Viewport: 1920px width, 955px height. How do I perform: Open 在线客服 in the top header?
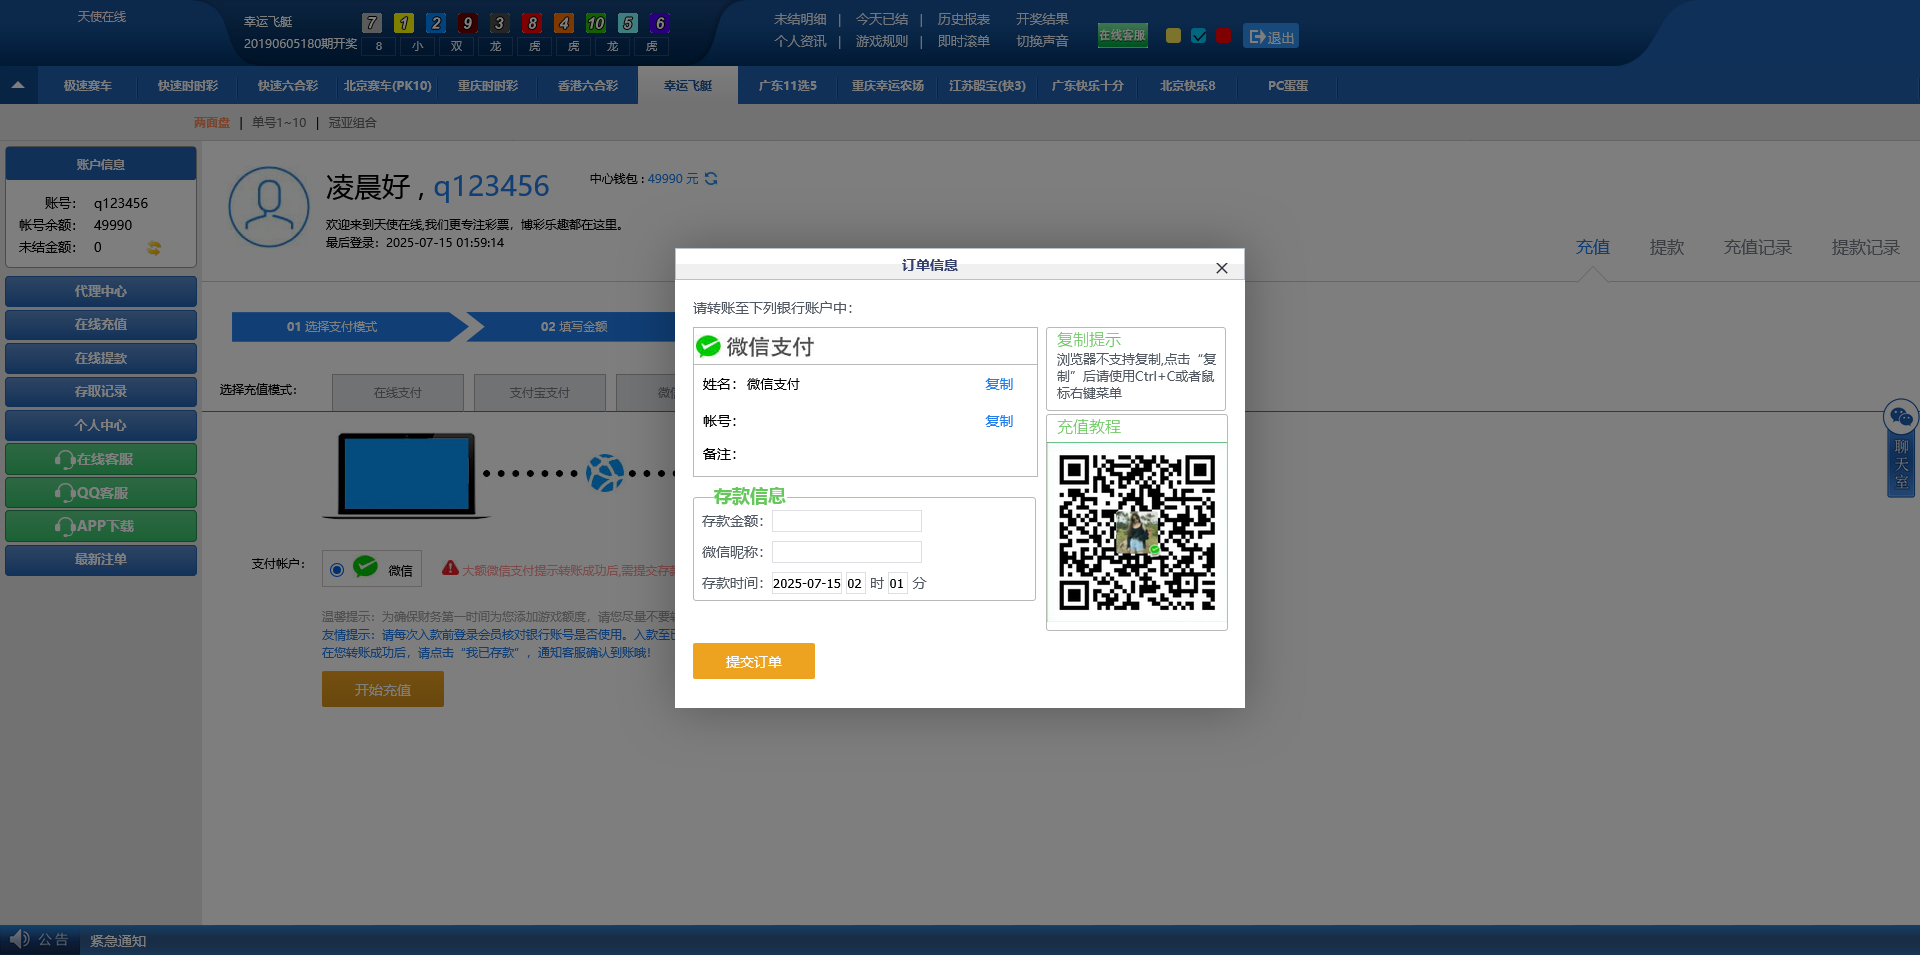(x=1122, y=35)
